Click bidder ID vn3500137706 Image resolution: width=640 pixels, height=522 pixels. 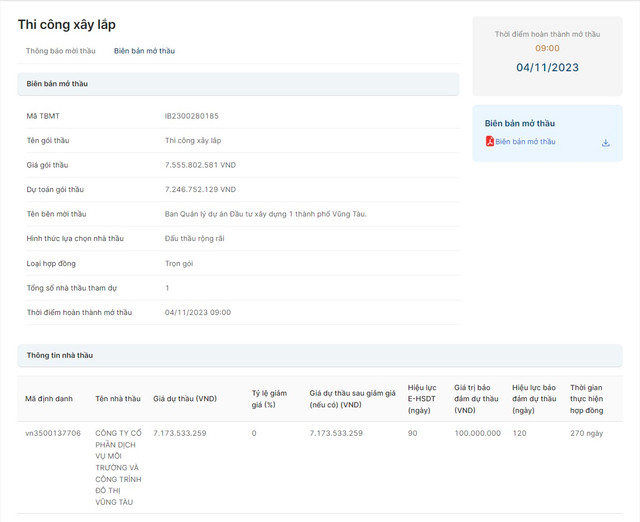tap(53, 433)
